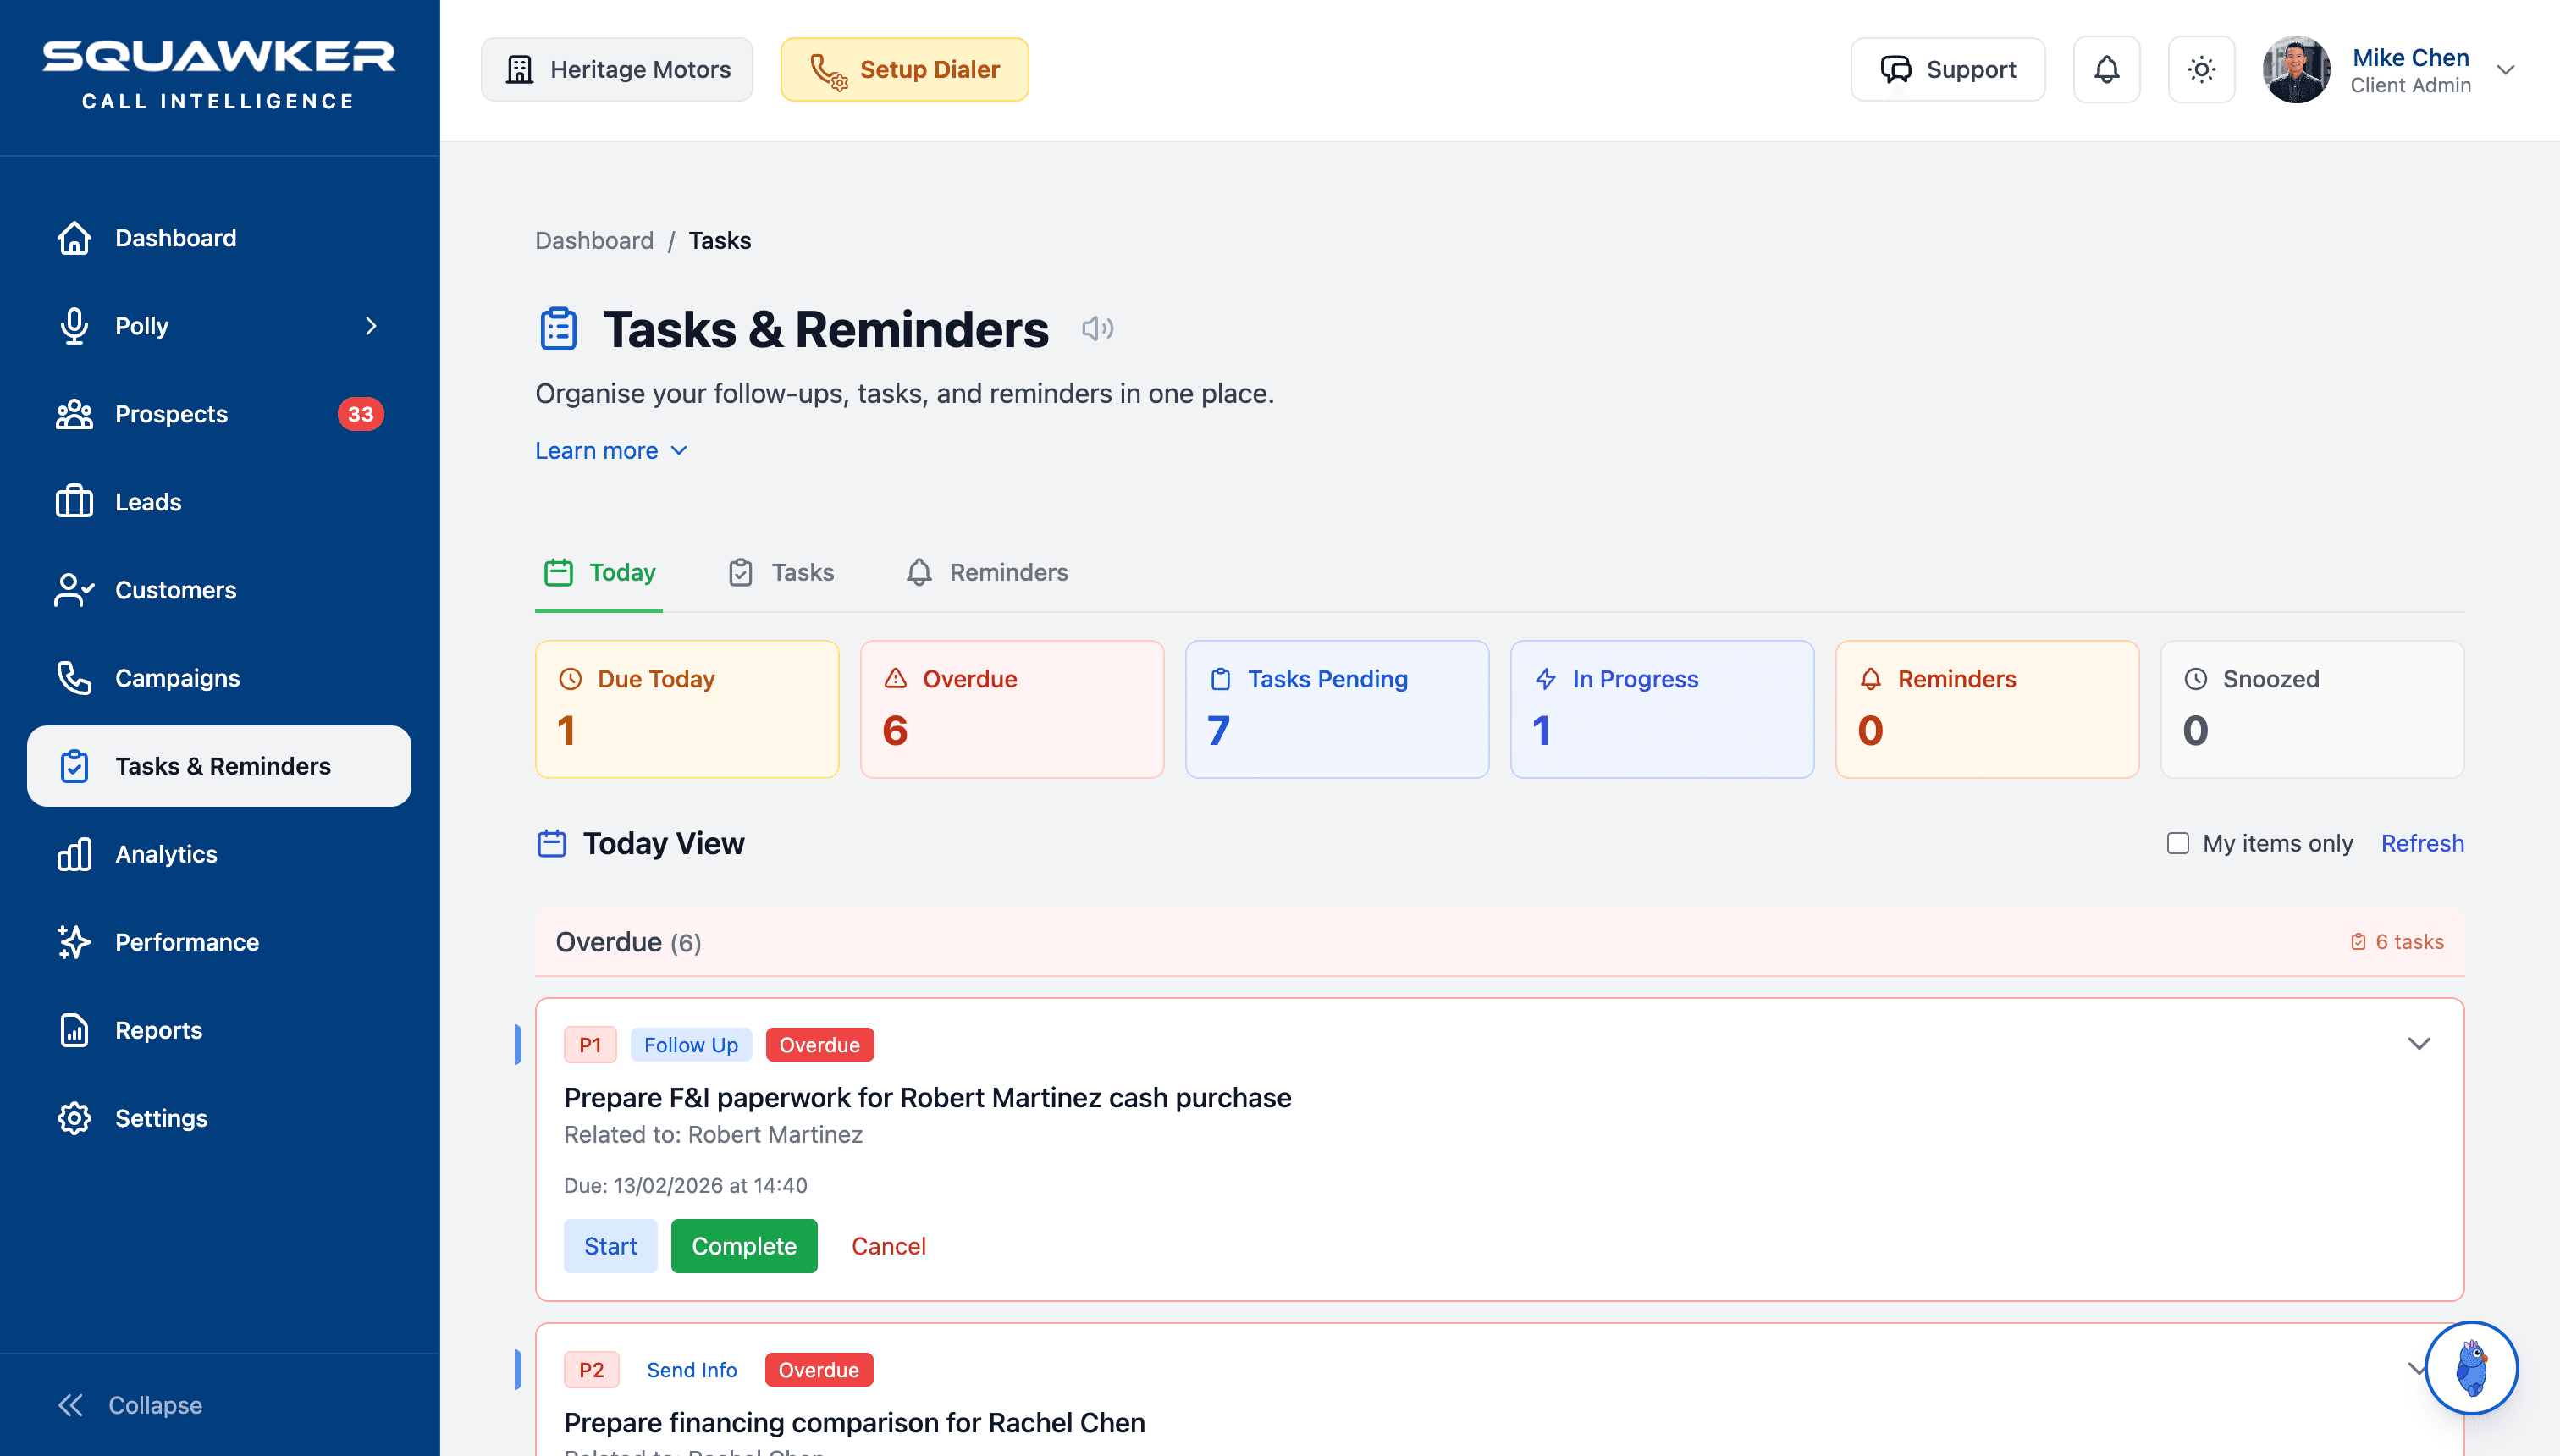The height and width of the screenshot is (1456, 2560).
Task: Select the Performance item in sidebar
Action: (x=188, y=942)
